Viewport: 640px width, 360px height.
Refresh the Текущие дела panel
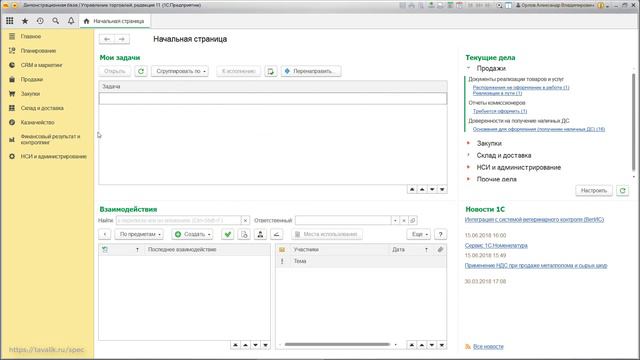[622, 191]
